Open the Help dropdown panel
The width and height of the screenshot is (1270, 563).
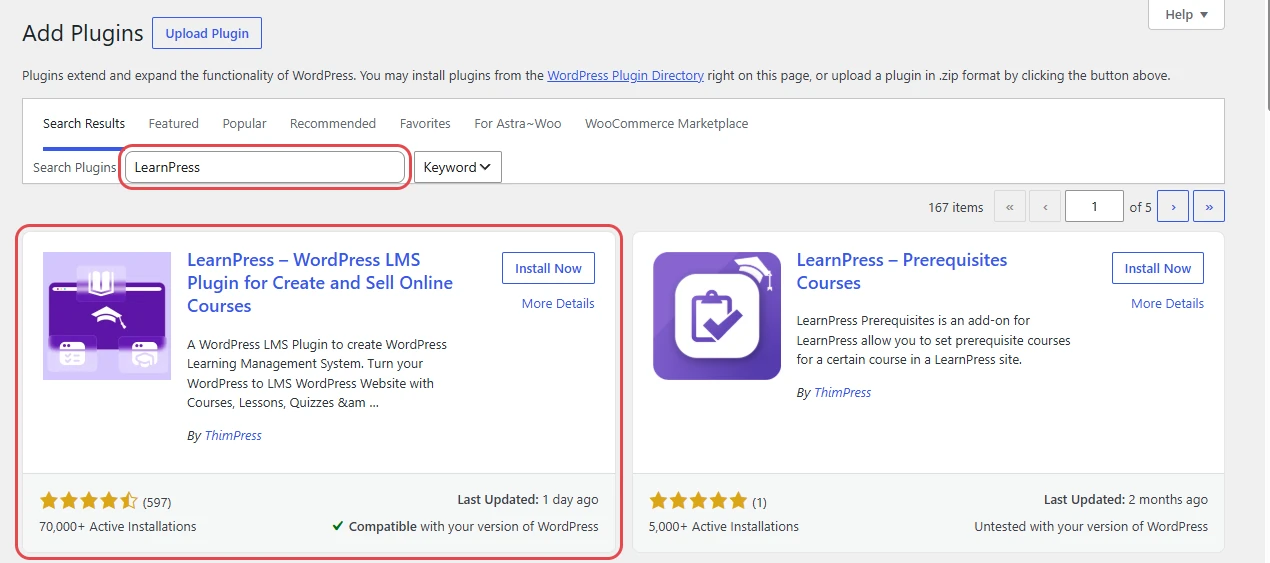point(1187,15)
